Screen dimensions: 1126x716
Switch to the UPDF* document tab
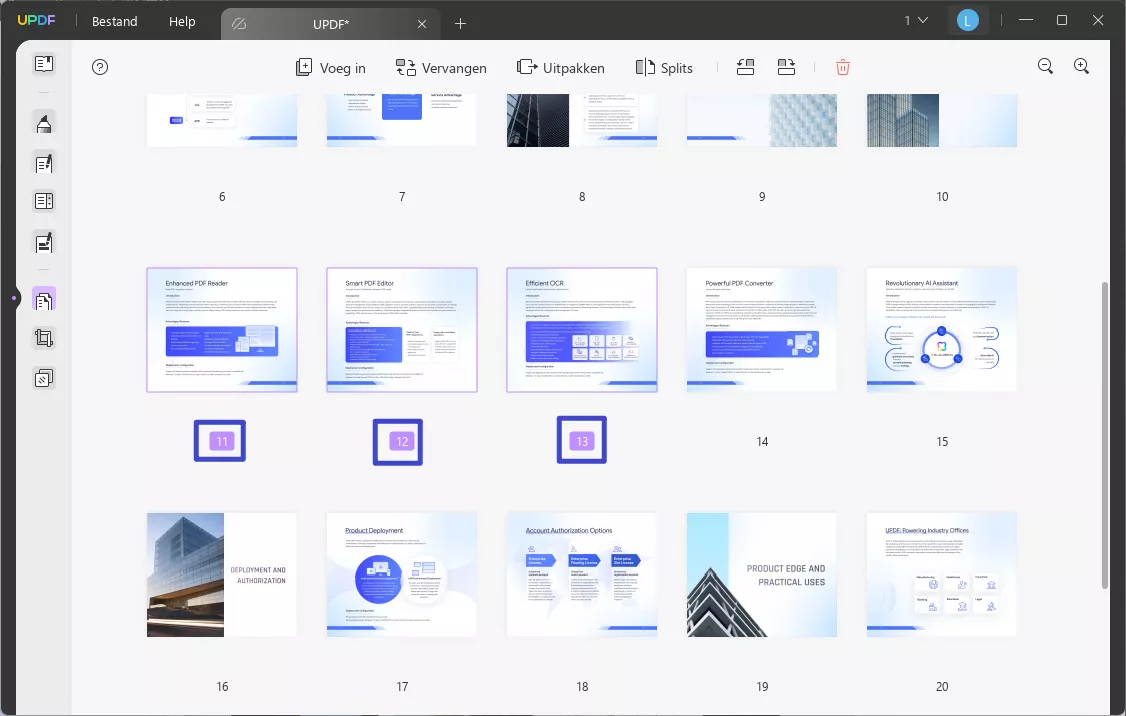(330, 24)
